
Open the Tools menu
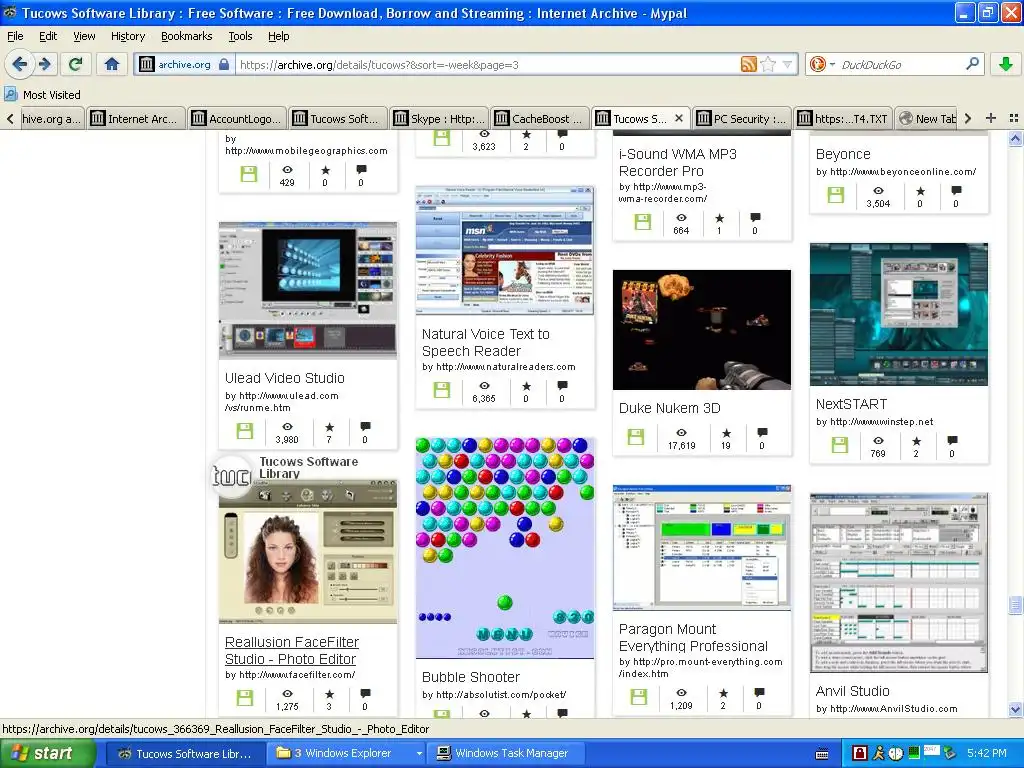click(240, 36)
